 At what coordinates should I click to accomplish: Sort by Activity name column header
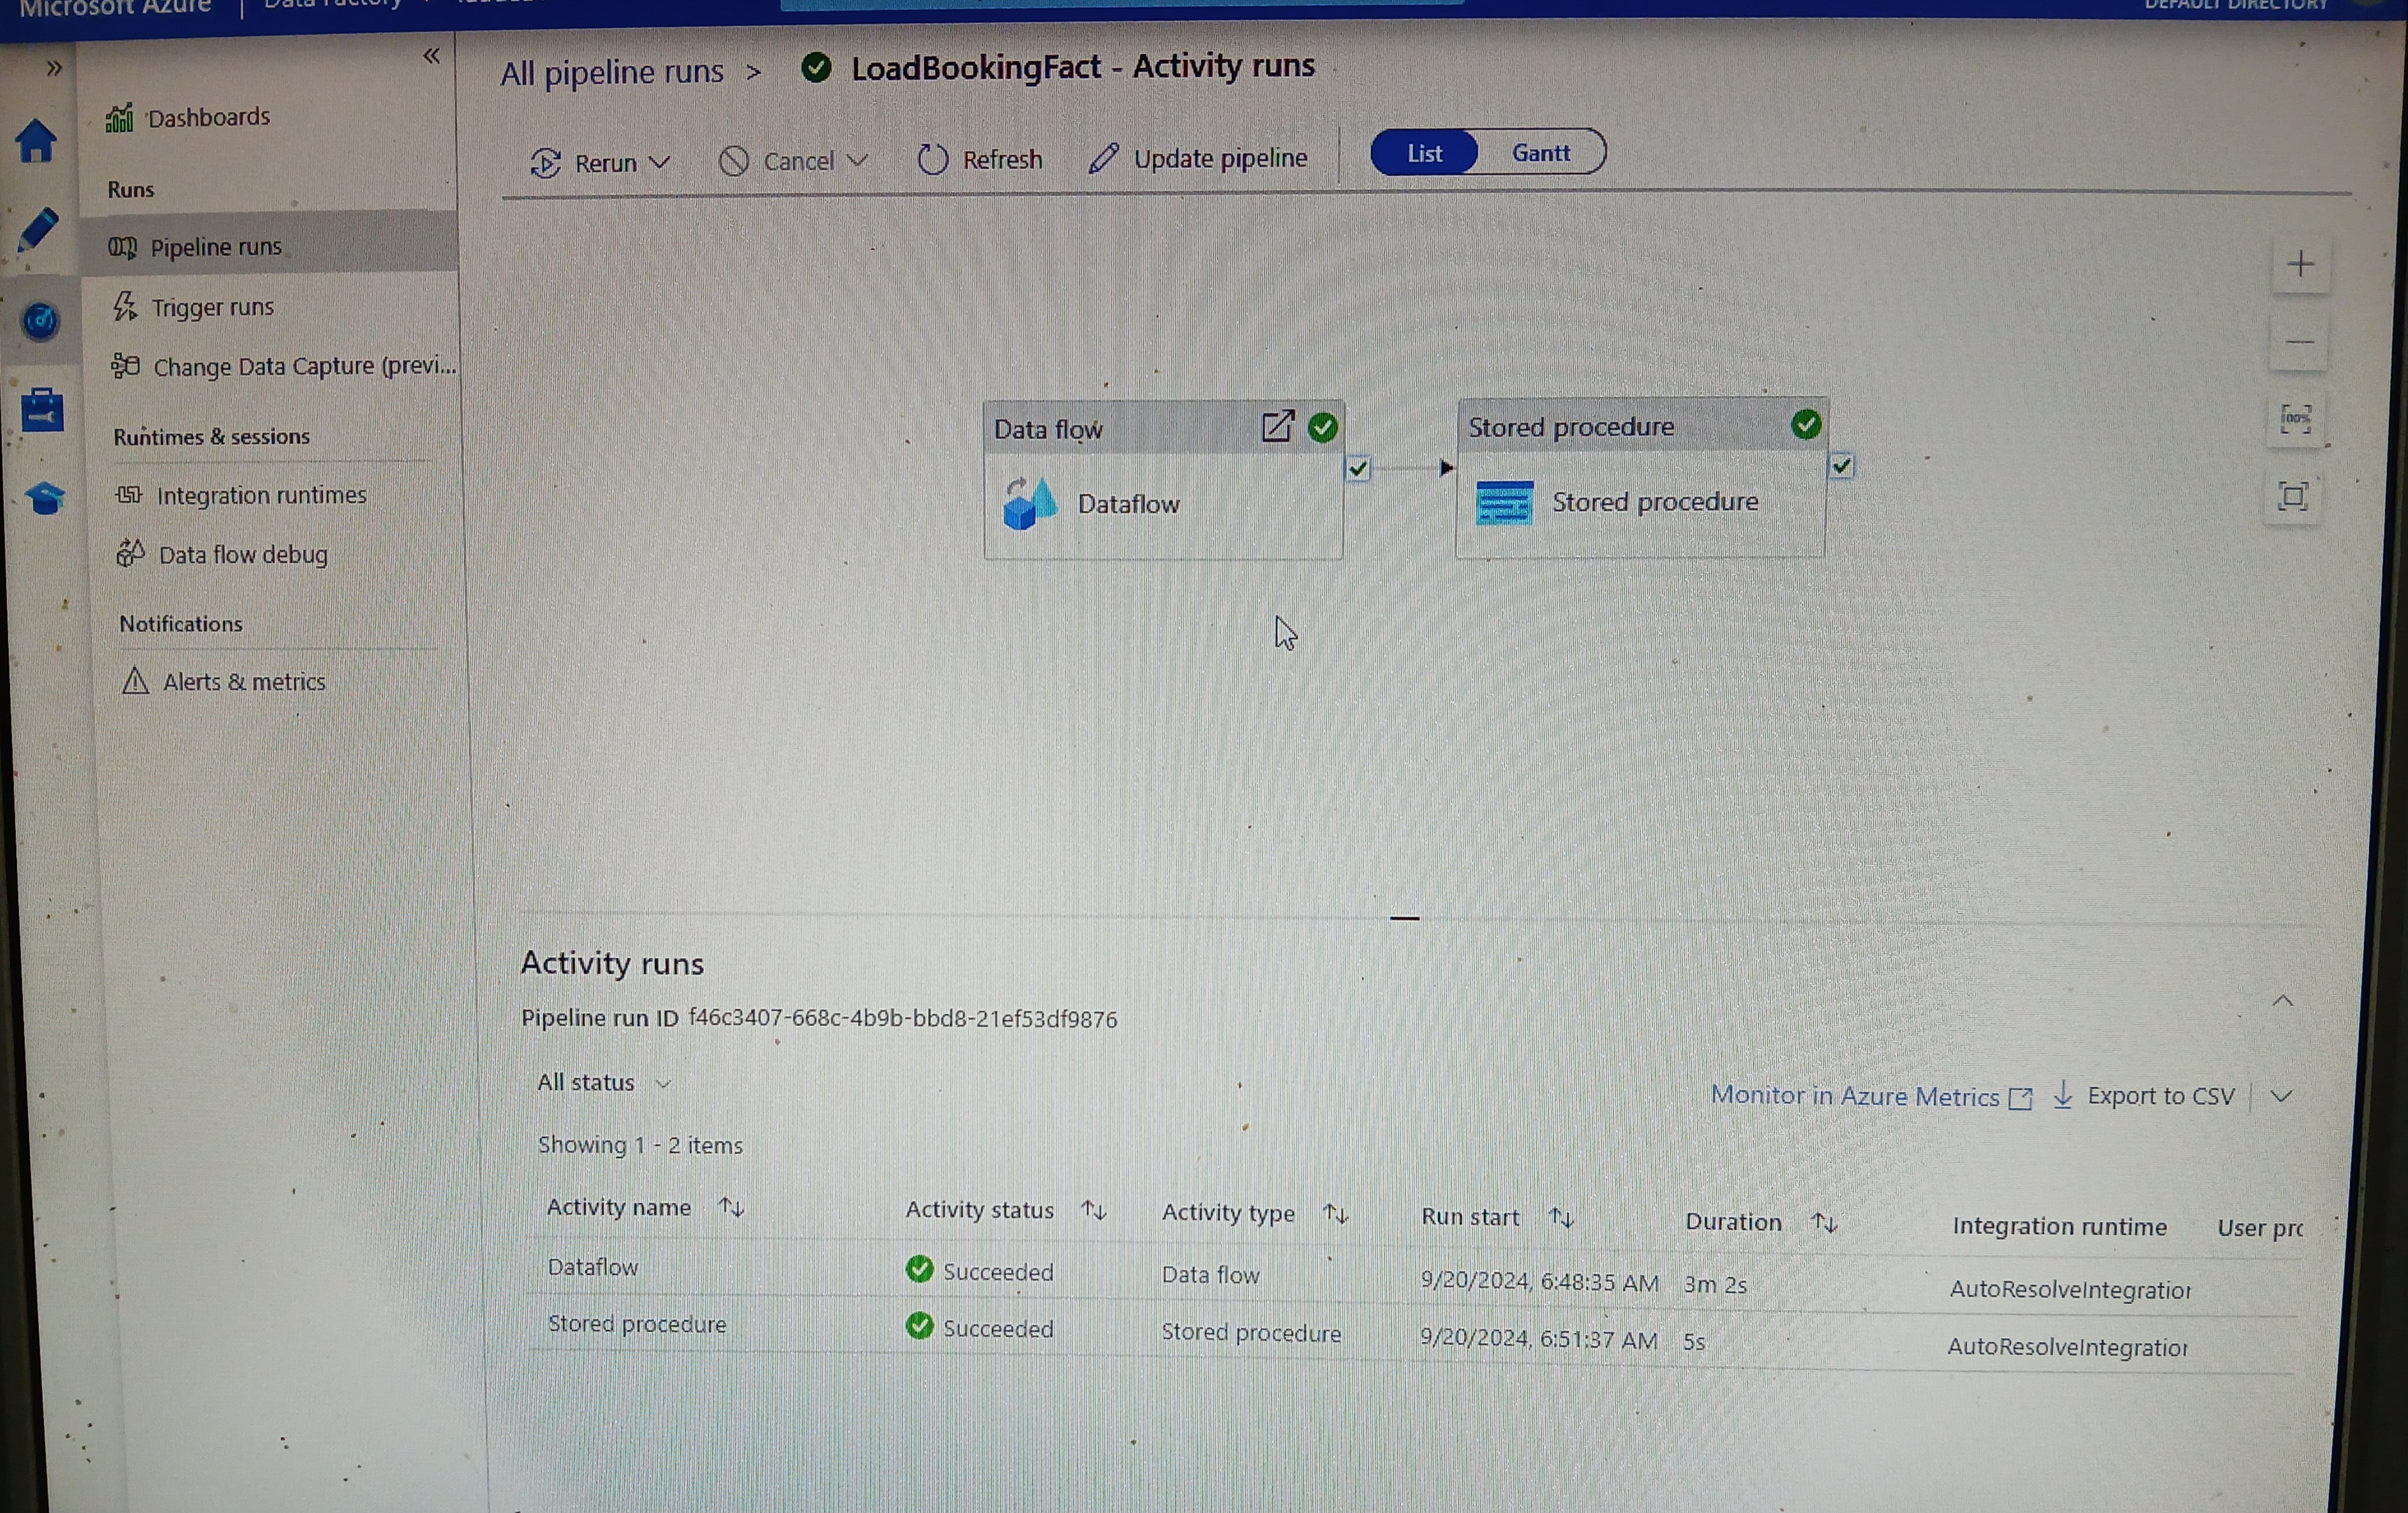coord(618,1207)
